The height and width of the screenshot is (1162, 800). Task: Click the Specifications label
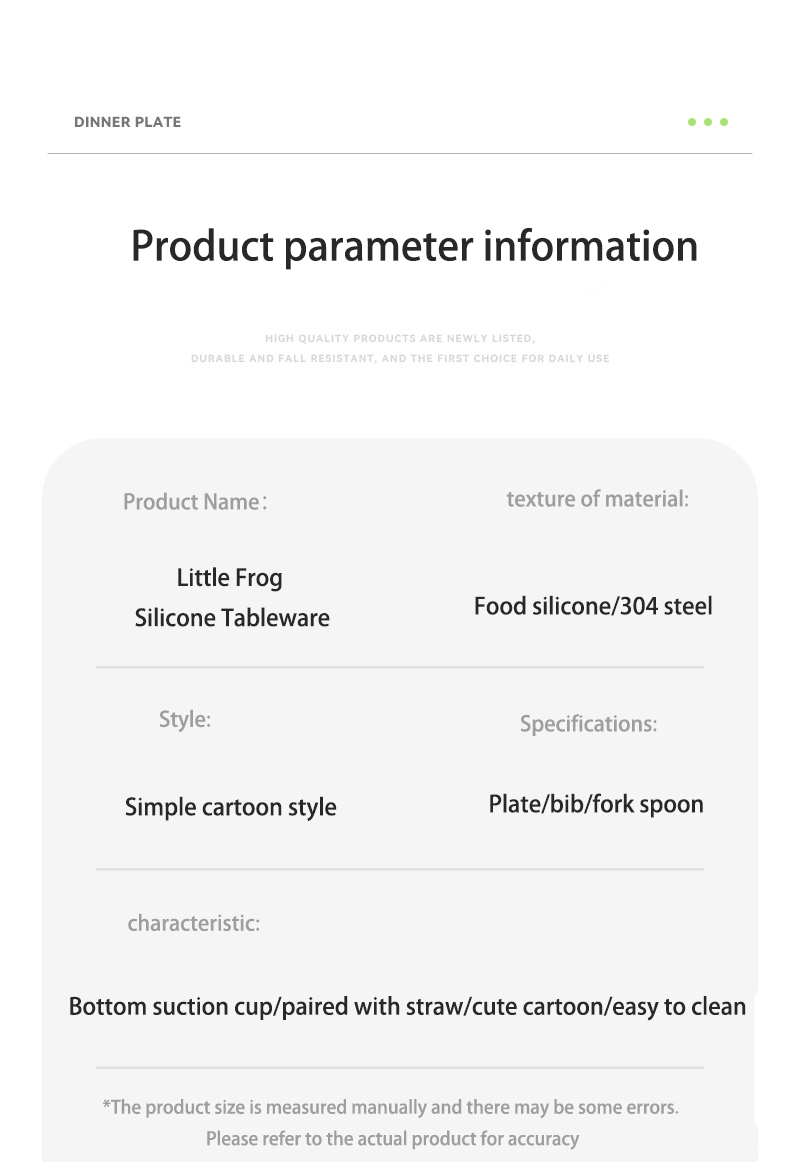[588, 724]
